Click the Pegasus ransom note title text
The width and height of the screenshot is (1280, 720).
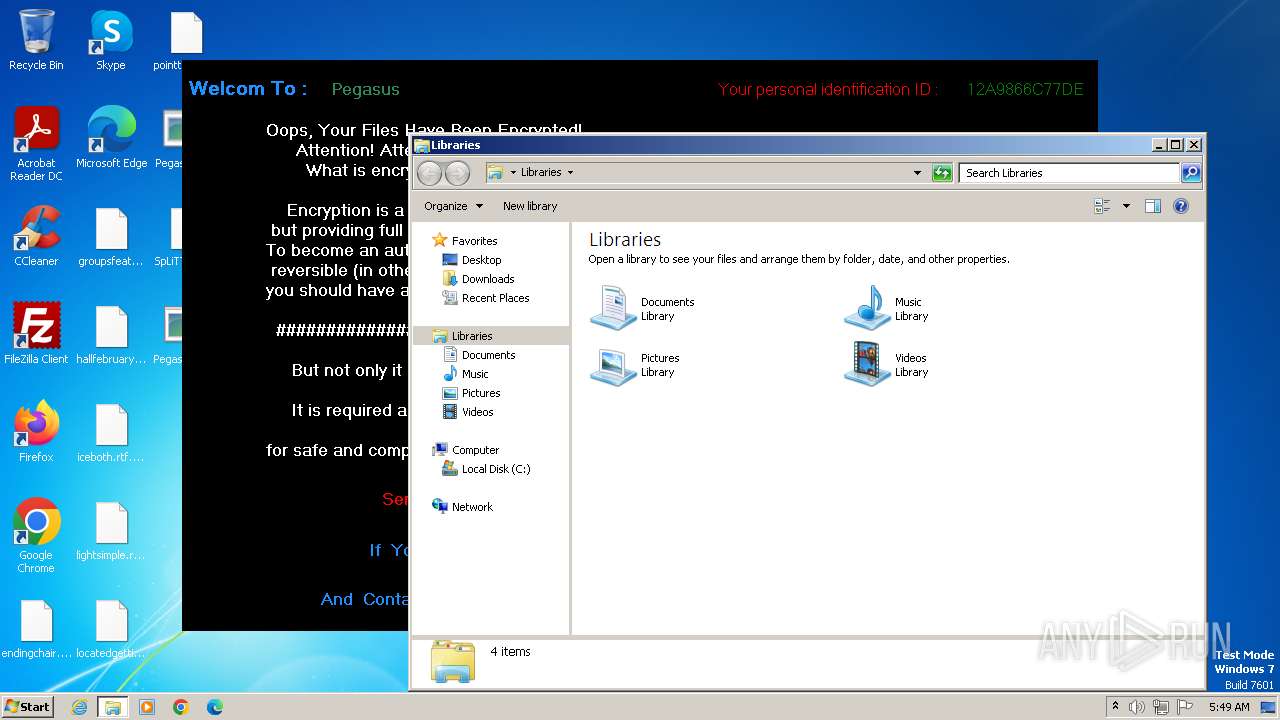[366, 89]
